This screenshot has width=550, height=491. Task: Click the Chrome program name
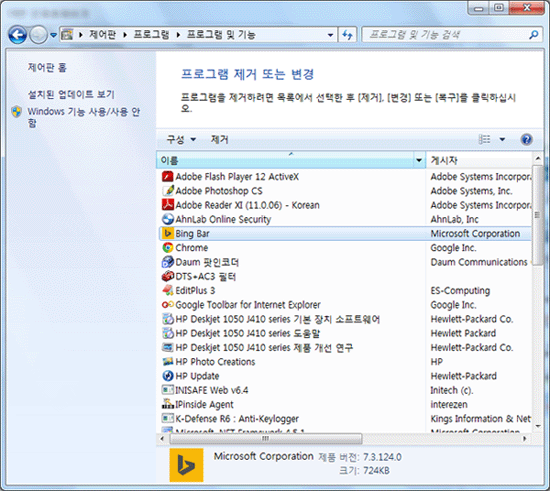192,248
